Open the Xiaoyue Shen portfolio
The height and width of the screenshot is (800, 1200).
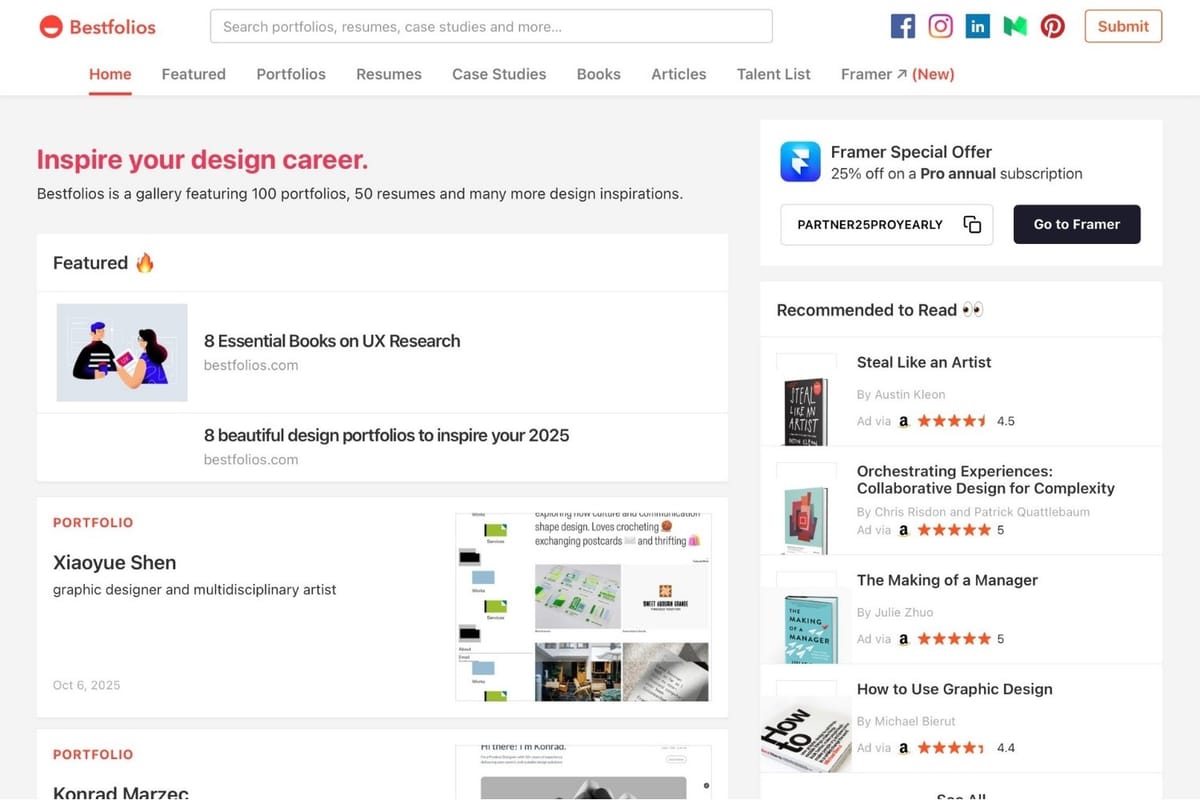click(x=113, y=562)
